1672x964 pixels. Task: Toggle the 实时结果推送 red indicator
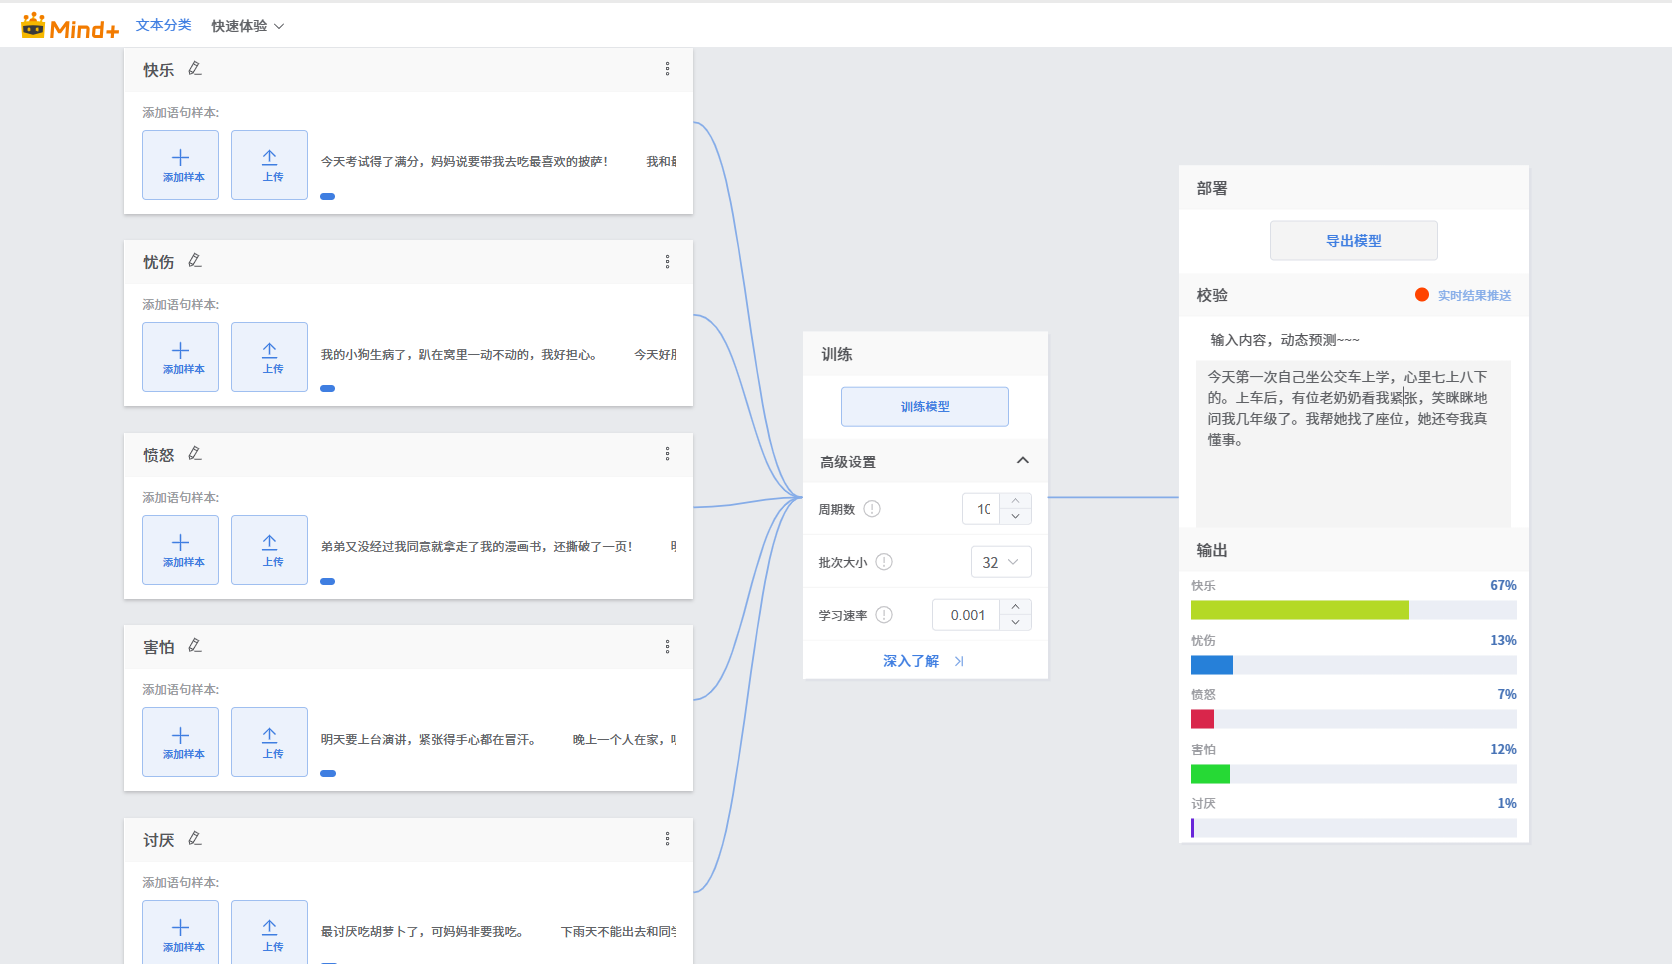(1421, 295)
